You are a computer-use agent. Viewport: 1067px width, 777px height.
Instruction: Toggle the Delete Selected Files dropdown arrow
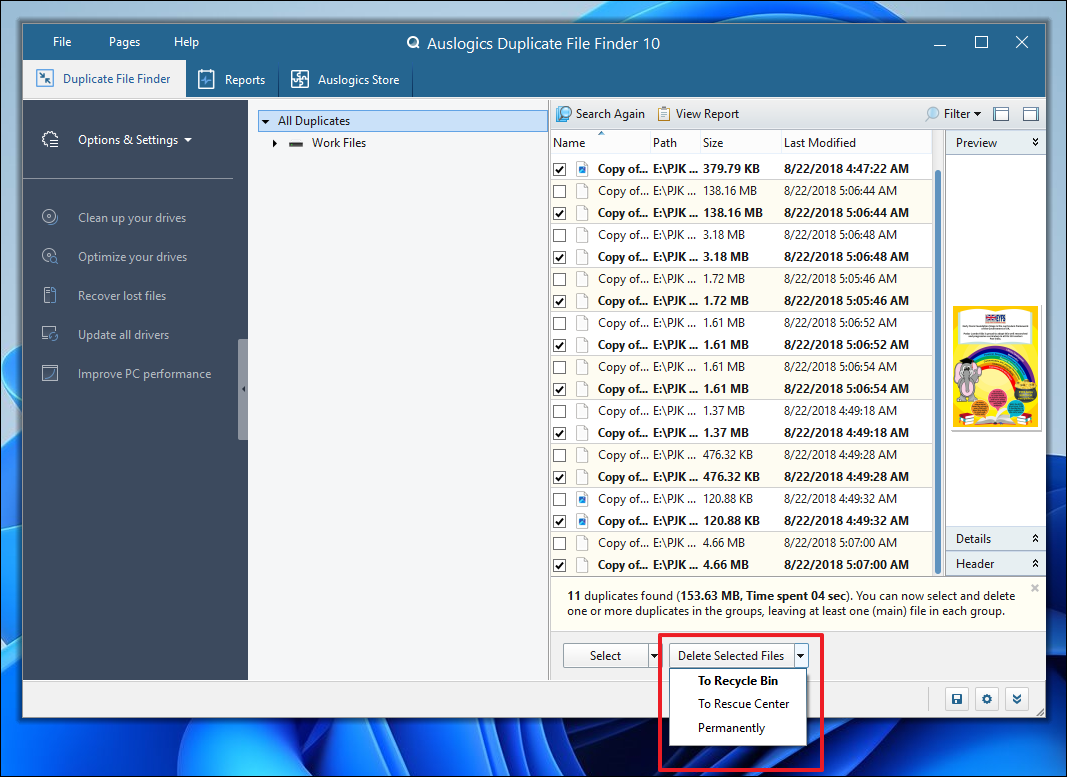[x=801, y=656]
